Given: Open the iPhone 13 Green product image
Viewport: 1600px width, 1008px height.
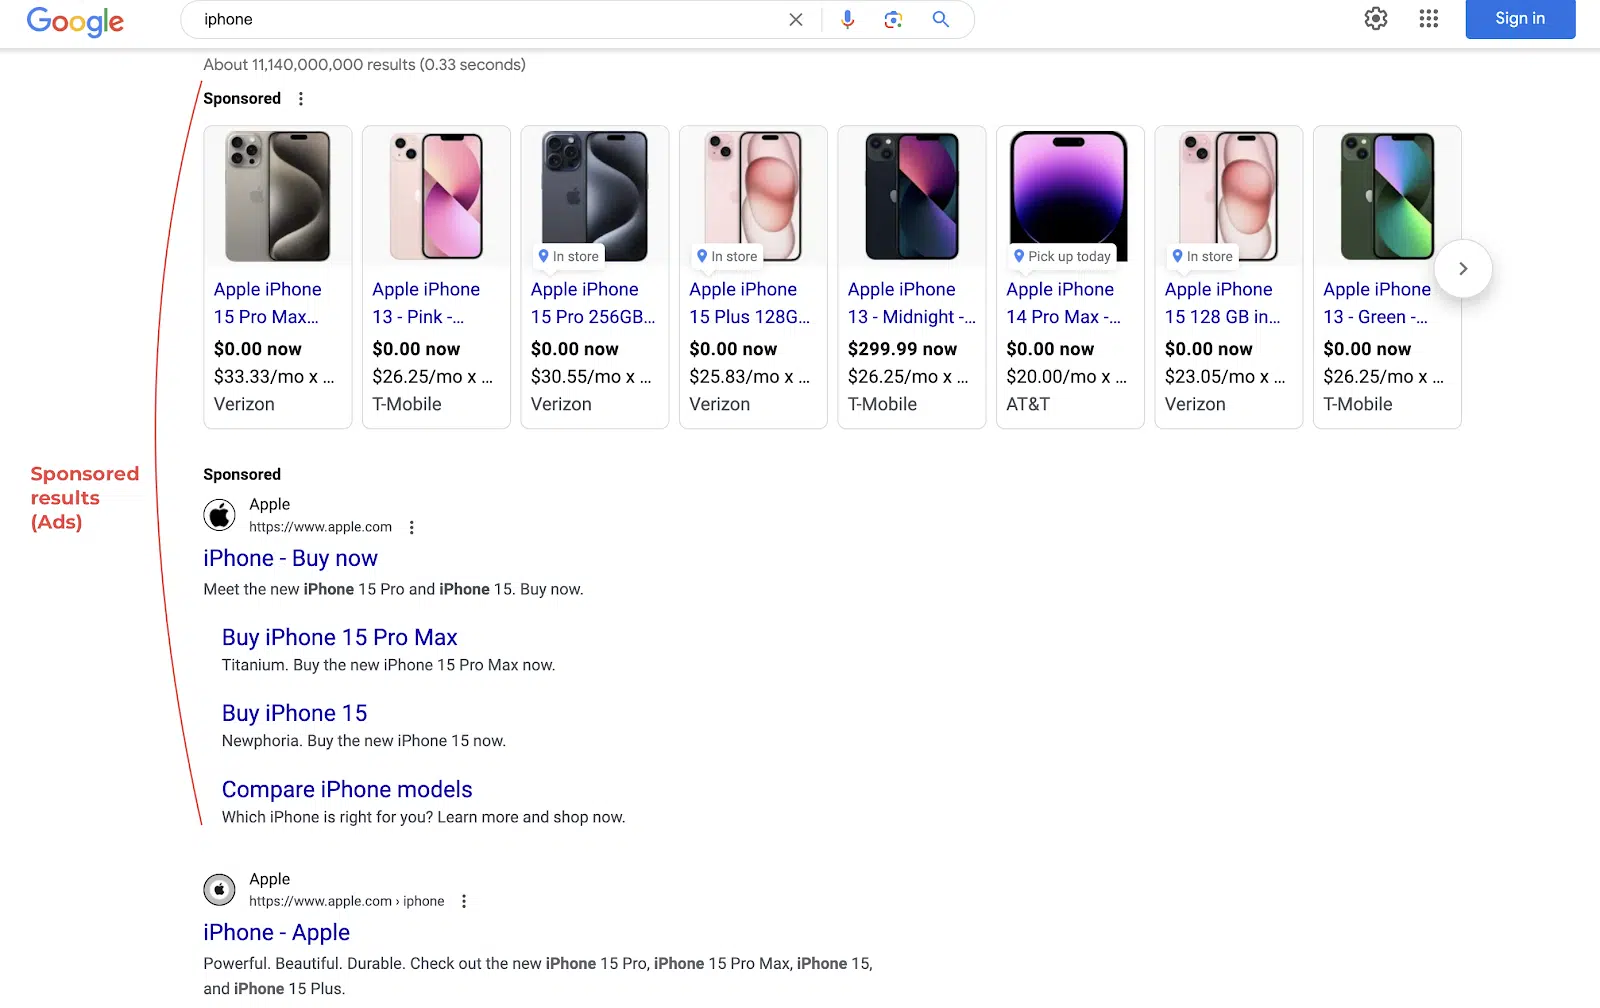Looking at the screenshot, I should pyautogui.click(x=1387, y=196).
